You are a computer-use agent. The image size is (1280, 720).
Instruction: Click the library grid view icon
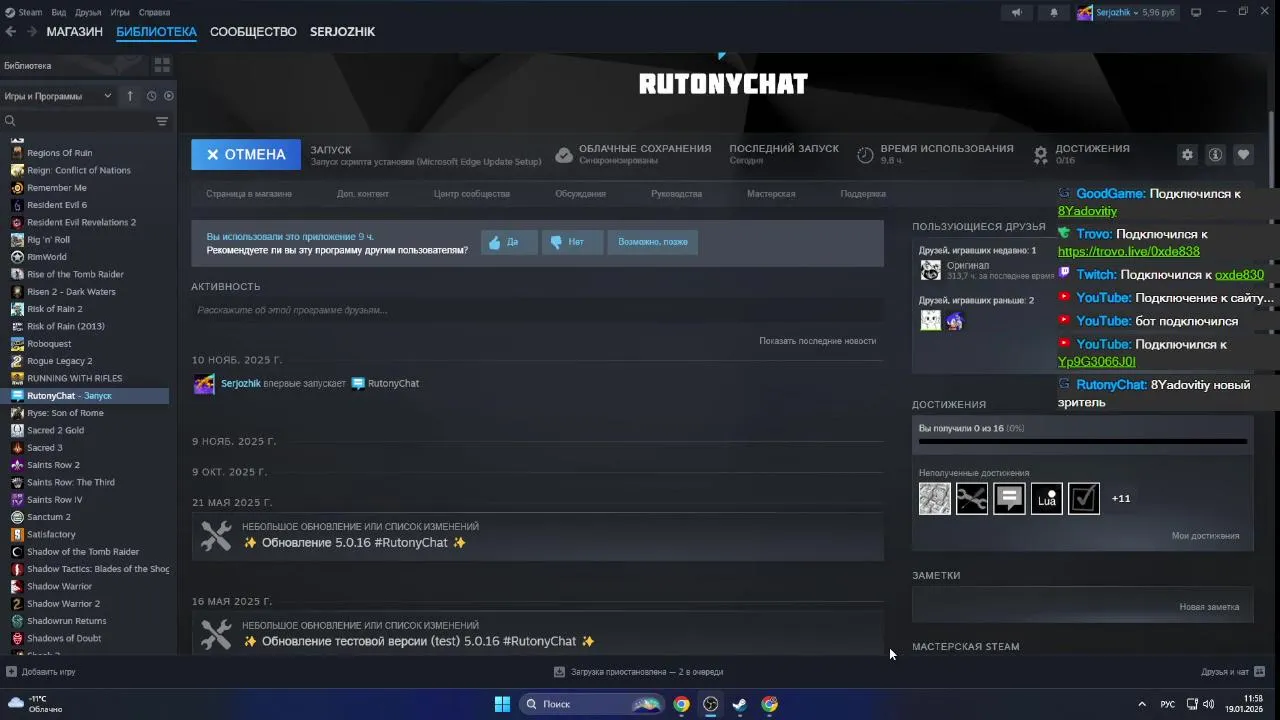pos(162,65)
